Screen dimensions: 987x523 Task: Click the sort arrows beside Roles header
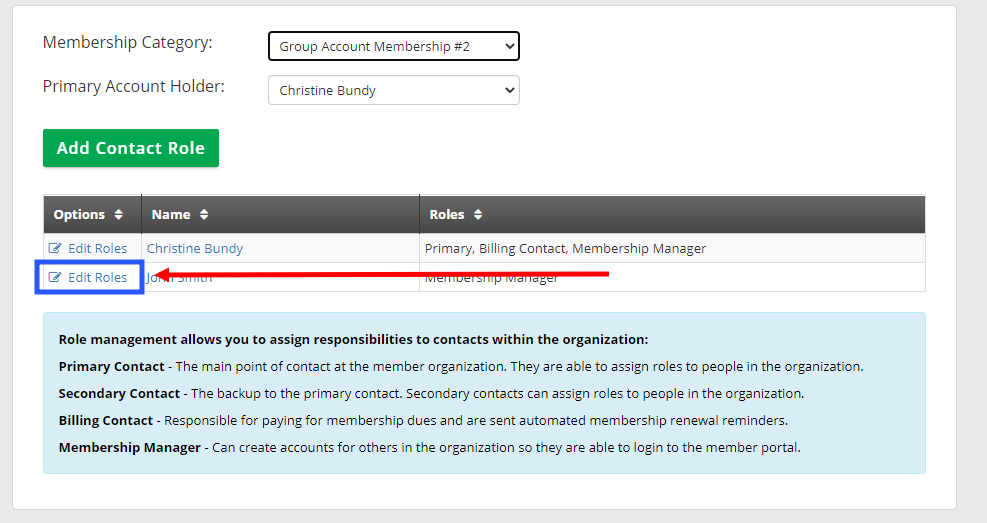478,215
